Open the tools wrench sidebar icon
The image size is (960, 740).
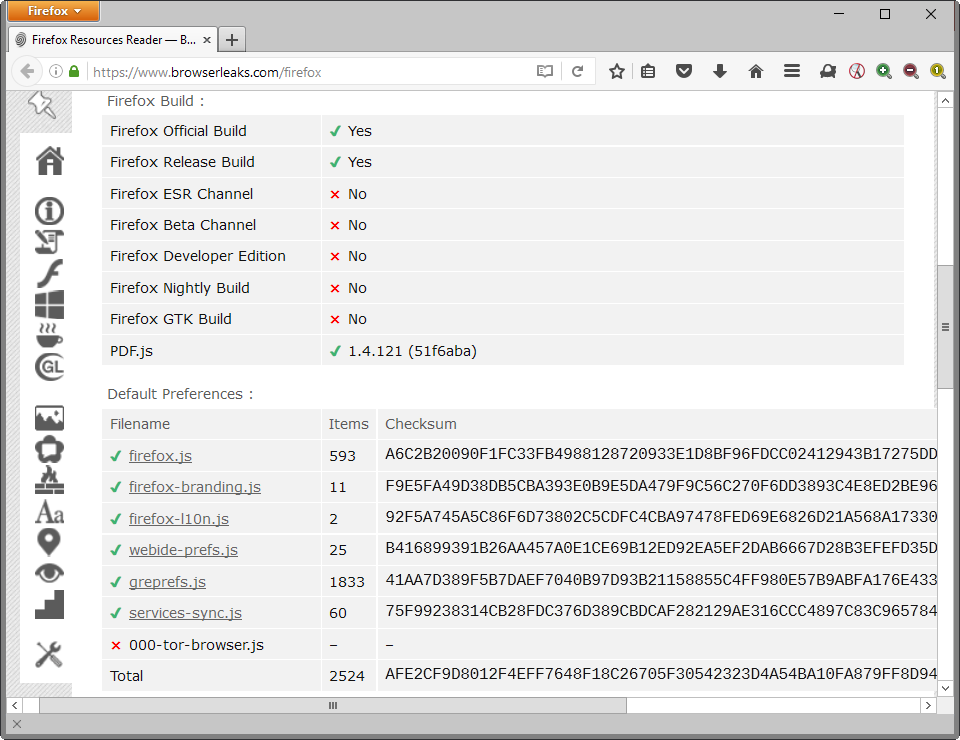[x=49, y=654]
